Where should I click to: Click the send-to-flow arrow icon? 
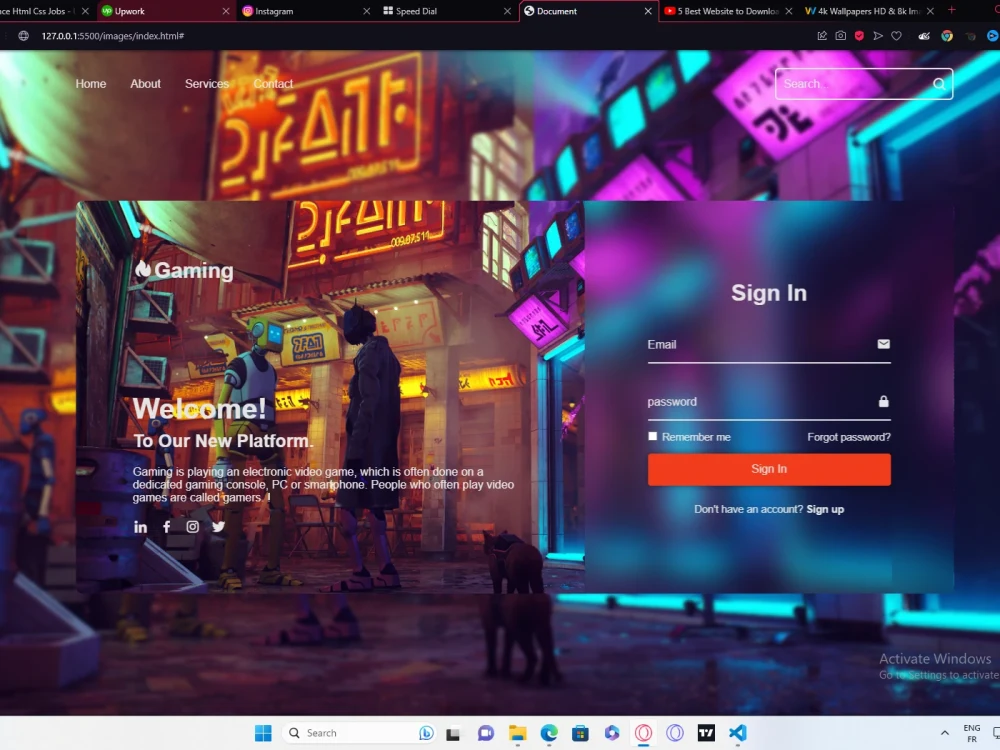(878, 36)
